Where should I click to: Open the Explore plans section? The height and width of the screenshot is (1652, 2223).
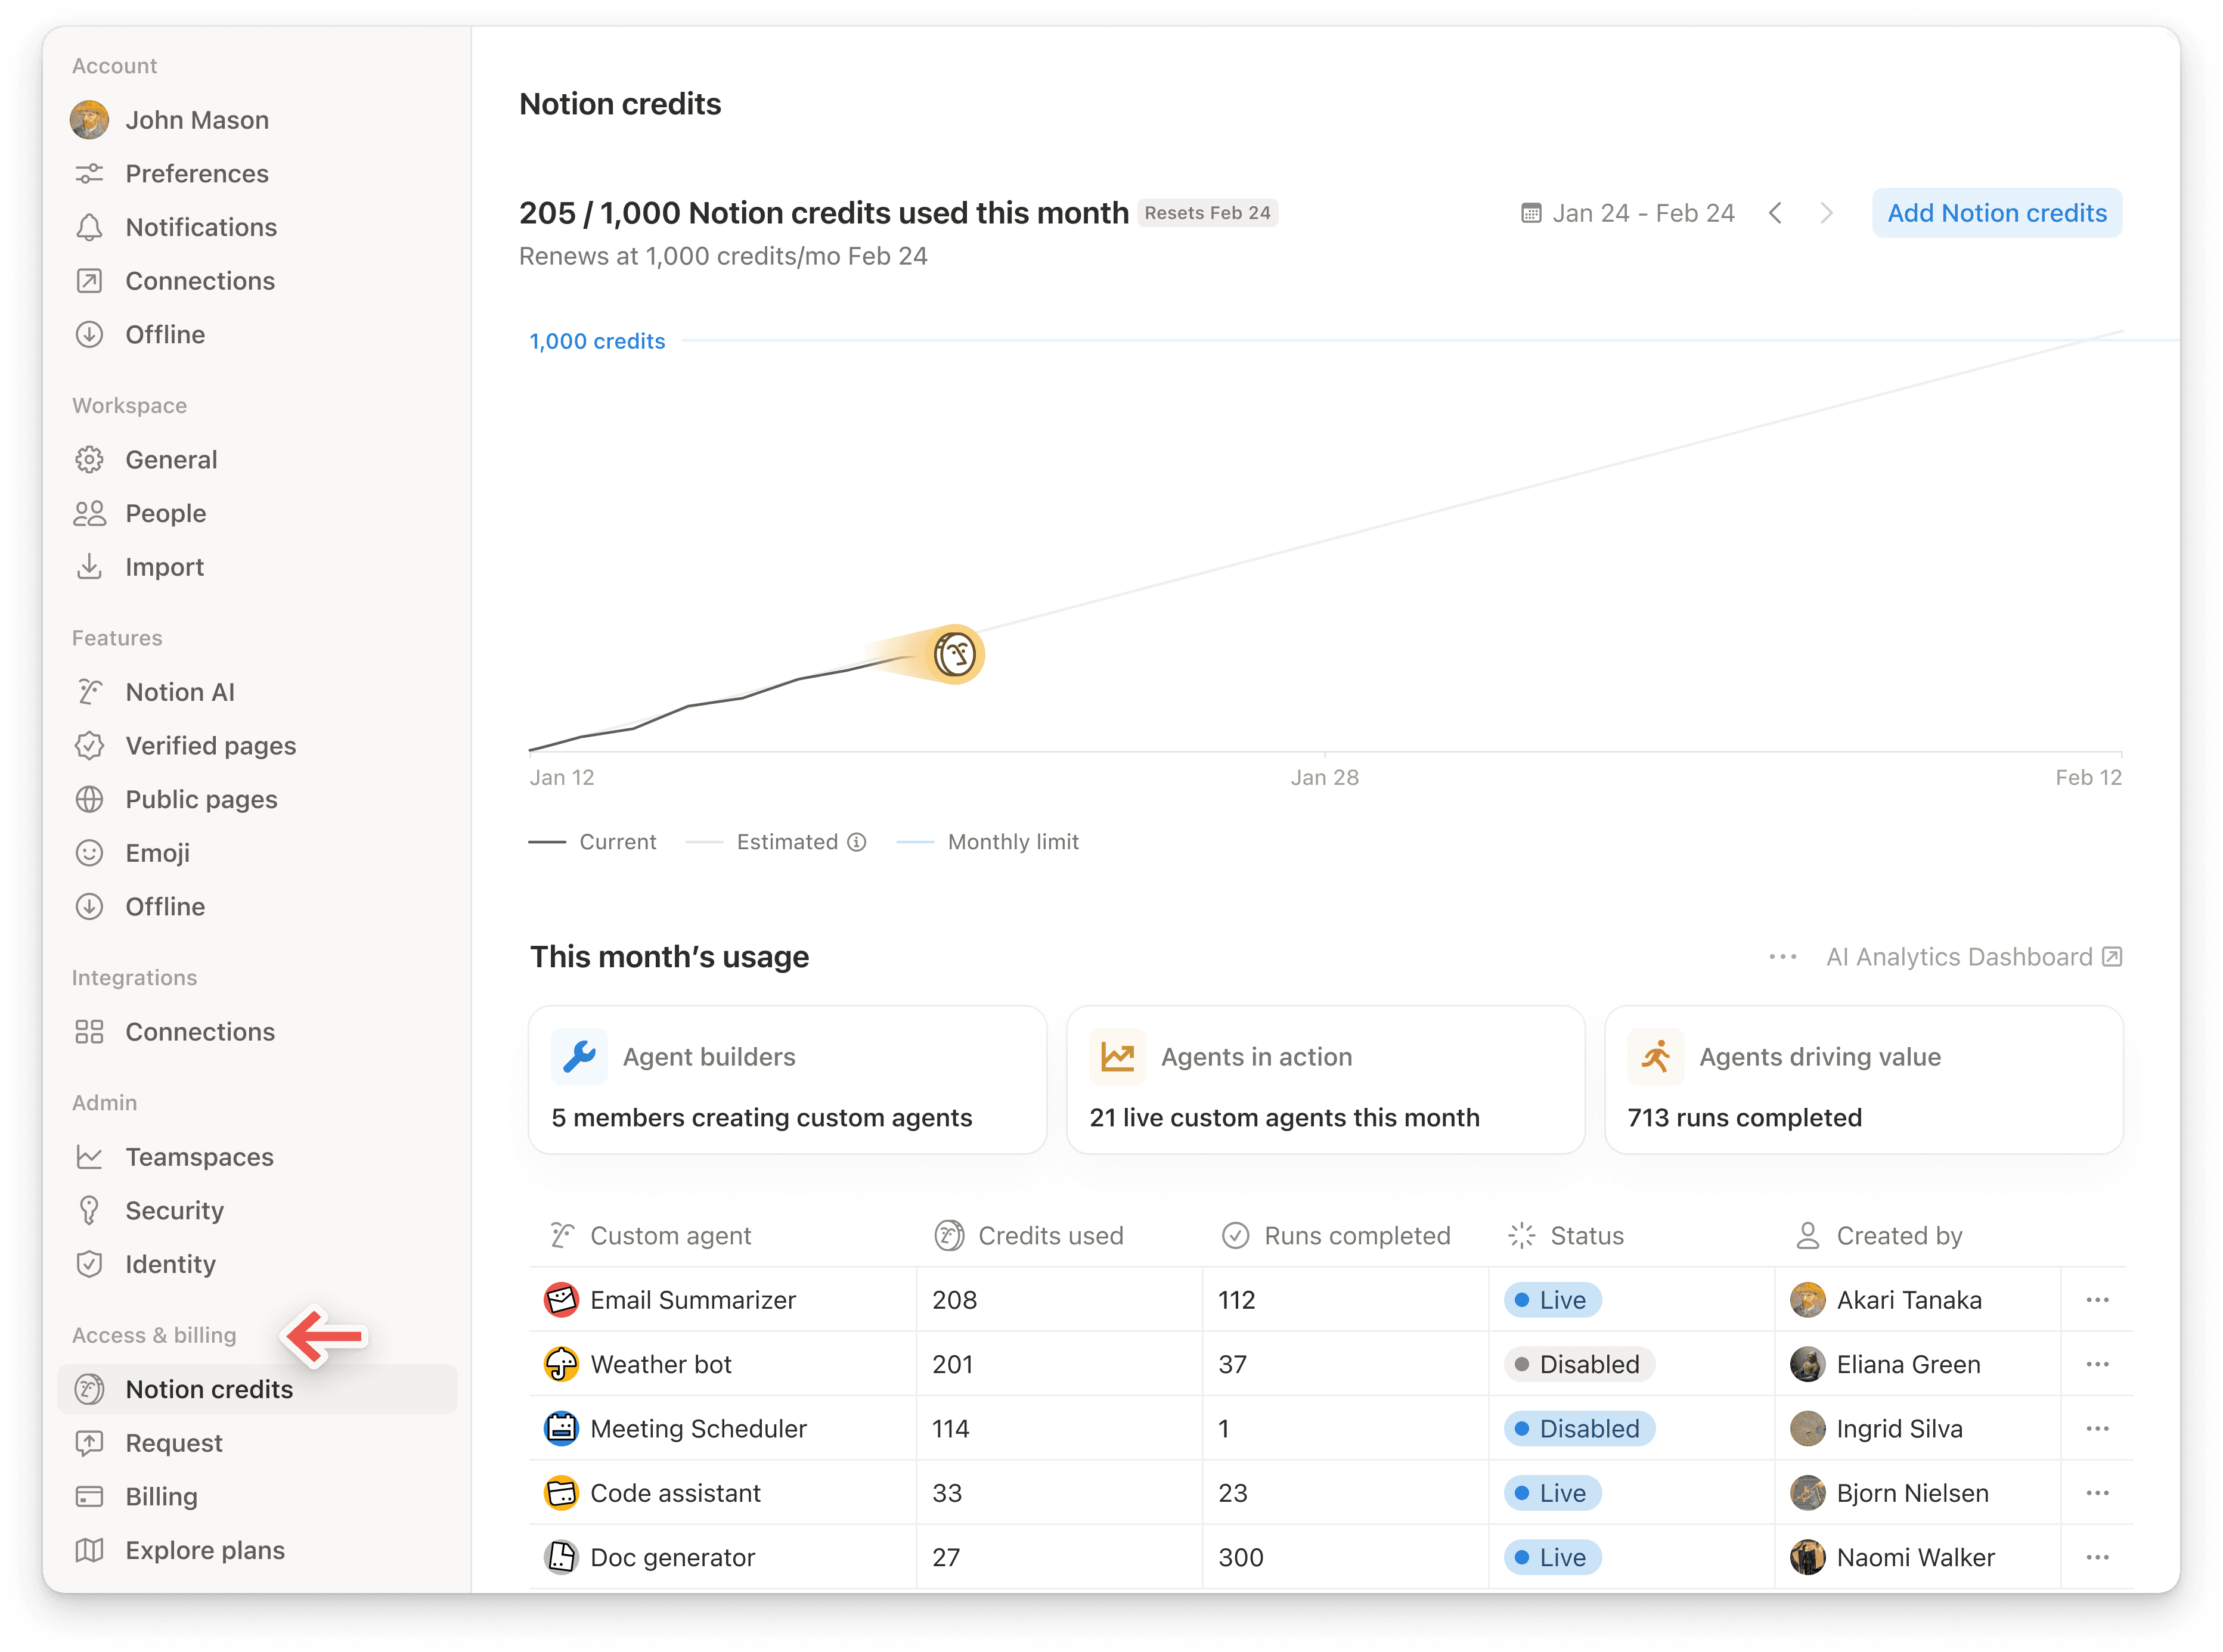(204, 1550)
